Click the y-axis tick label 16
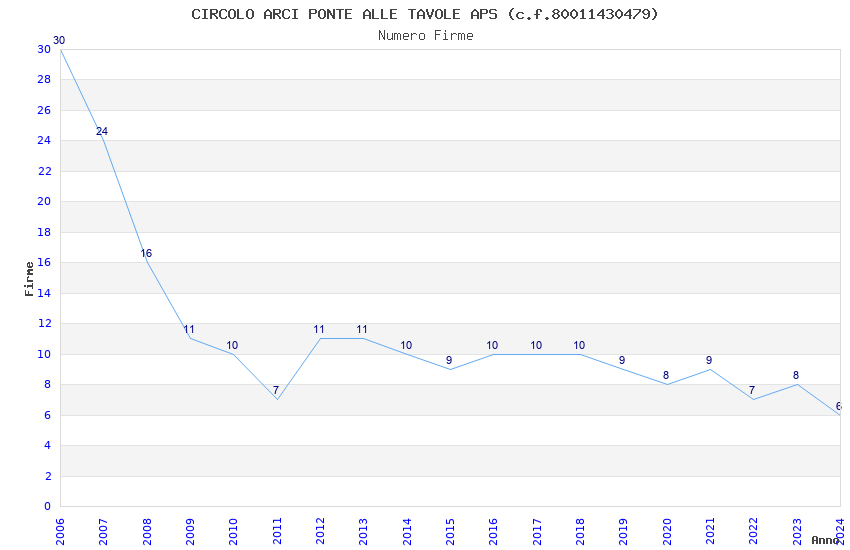Viewport: 850px width, 550px height. [44, 263]
